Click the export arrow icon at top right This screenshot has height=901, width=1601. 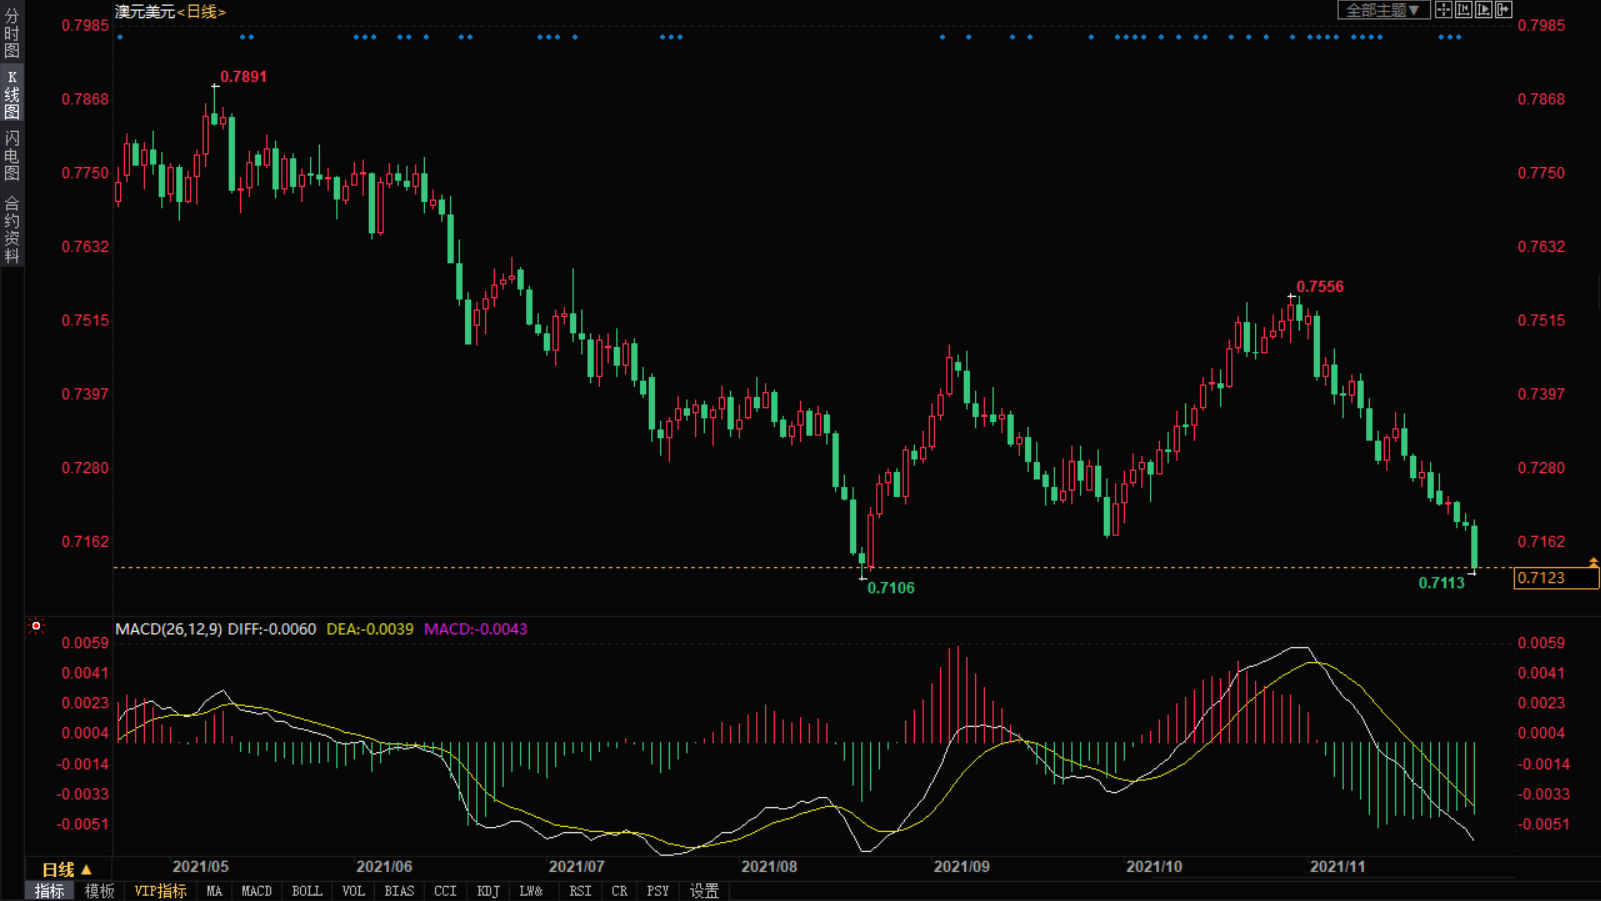(x=1503, y=10)
